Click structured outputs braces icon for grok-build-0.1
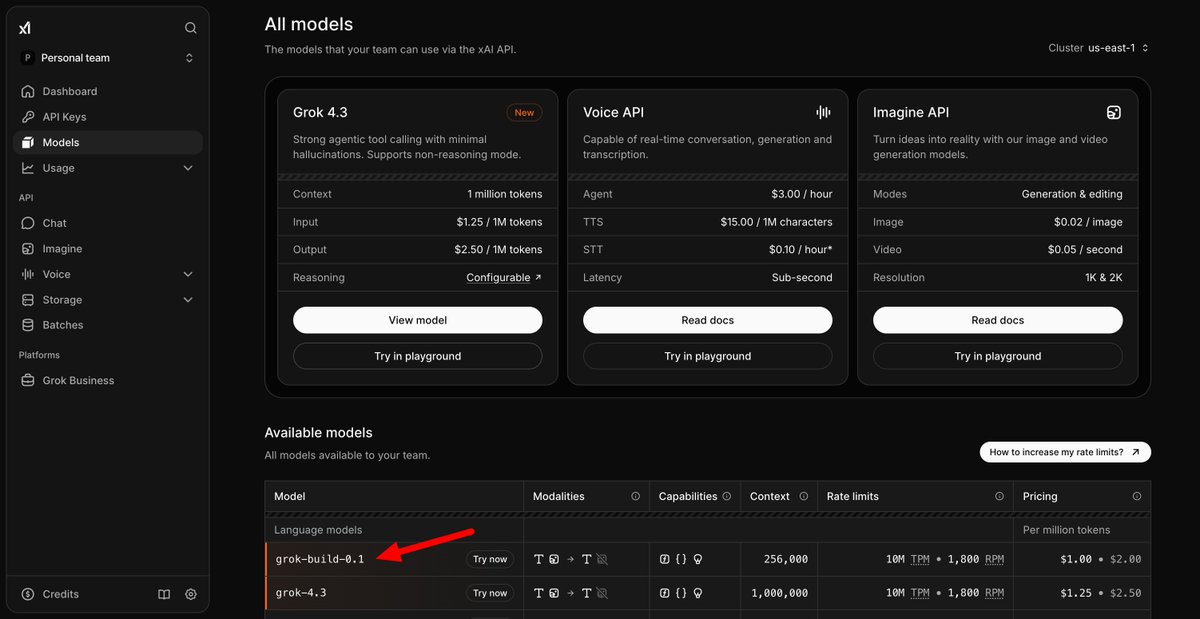This screenshot has height=619, width=1200. [x=680, y=560]
